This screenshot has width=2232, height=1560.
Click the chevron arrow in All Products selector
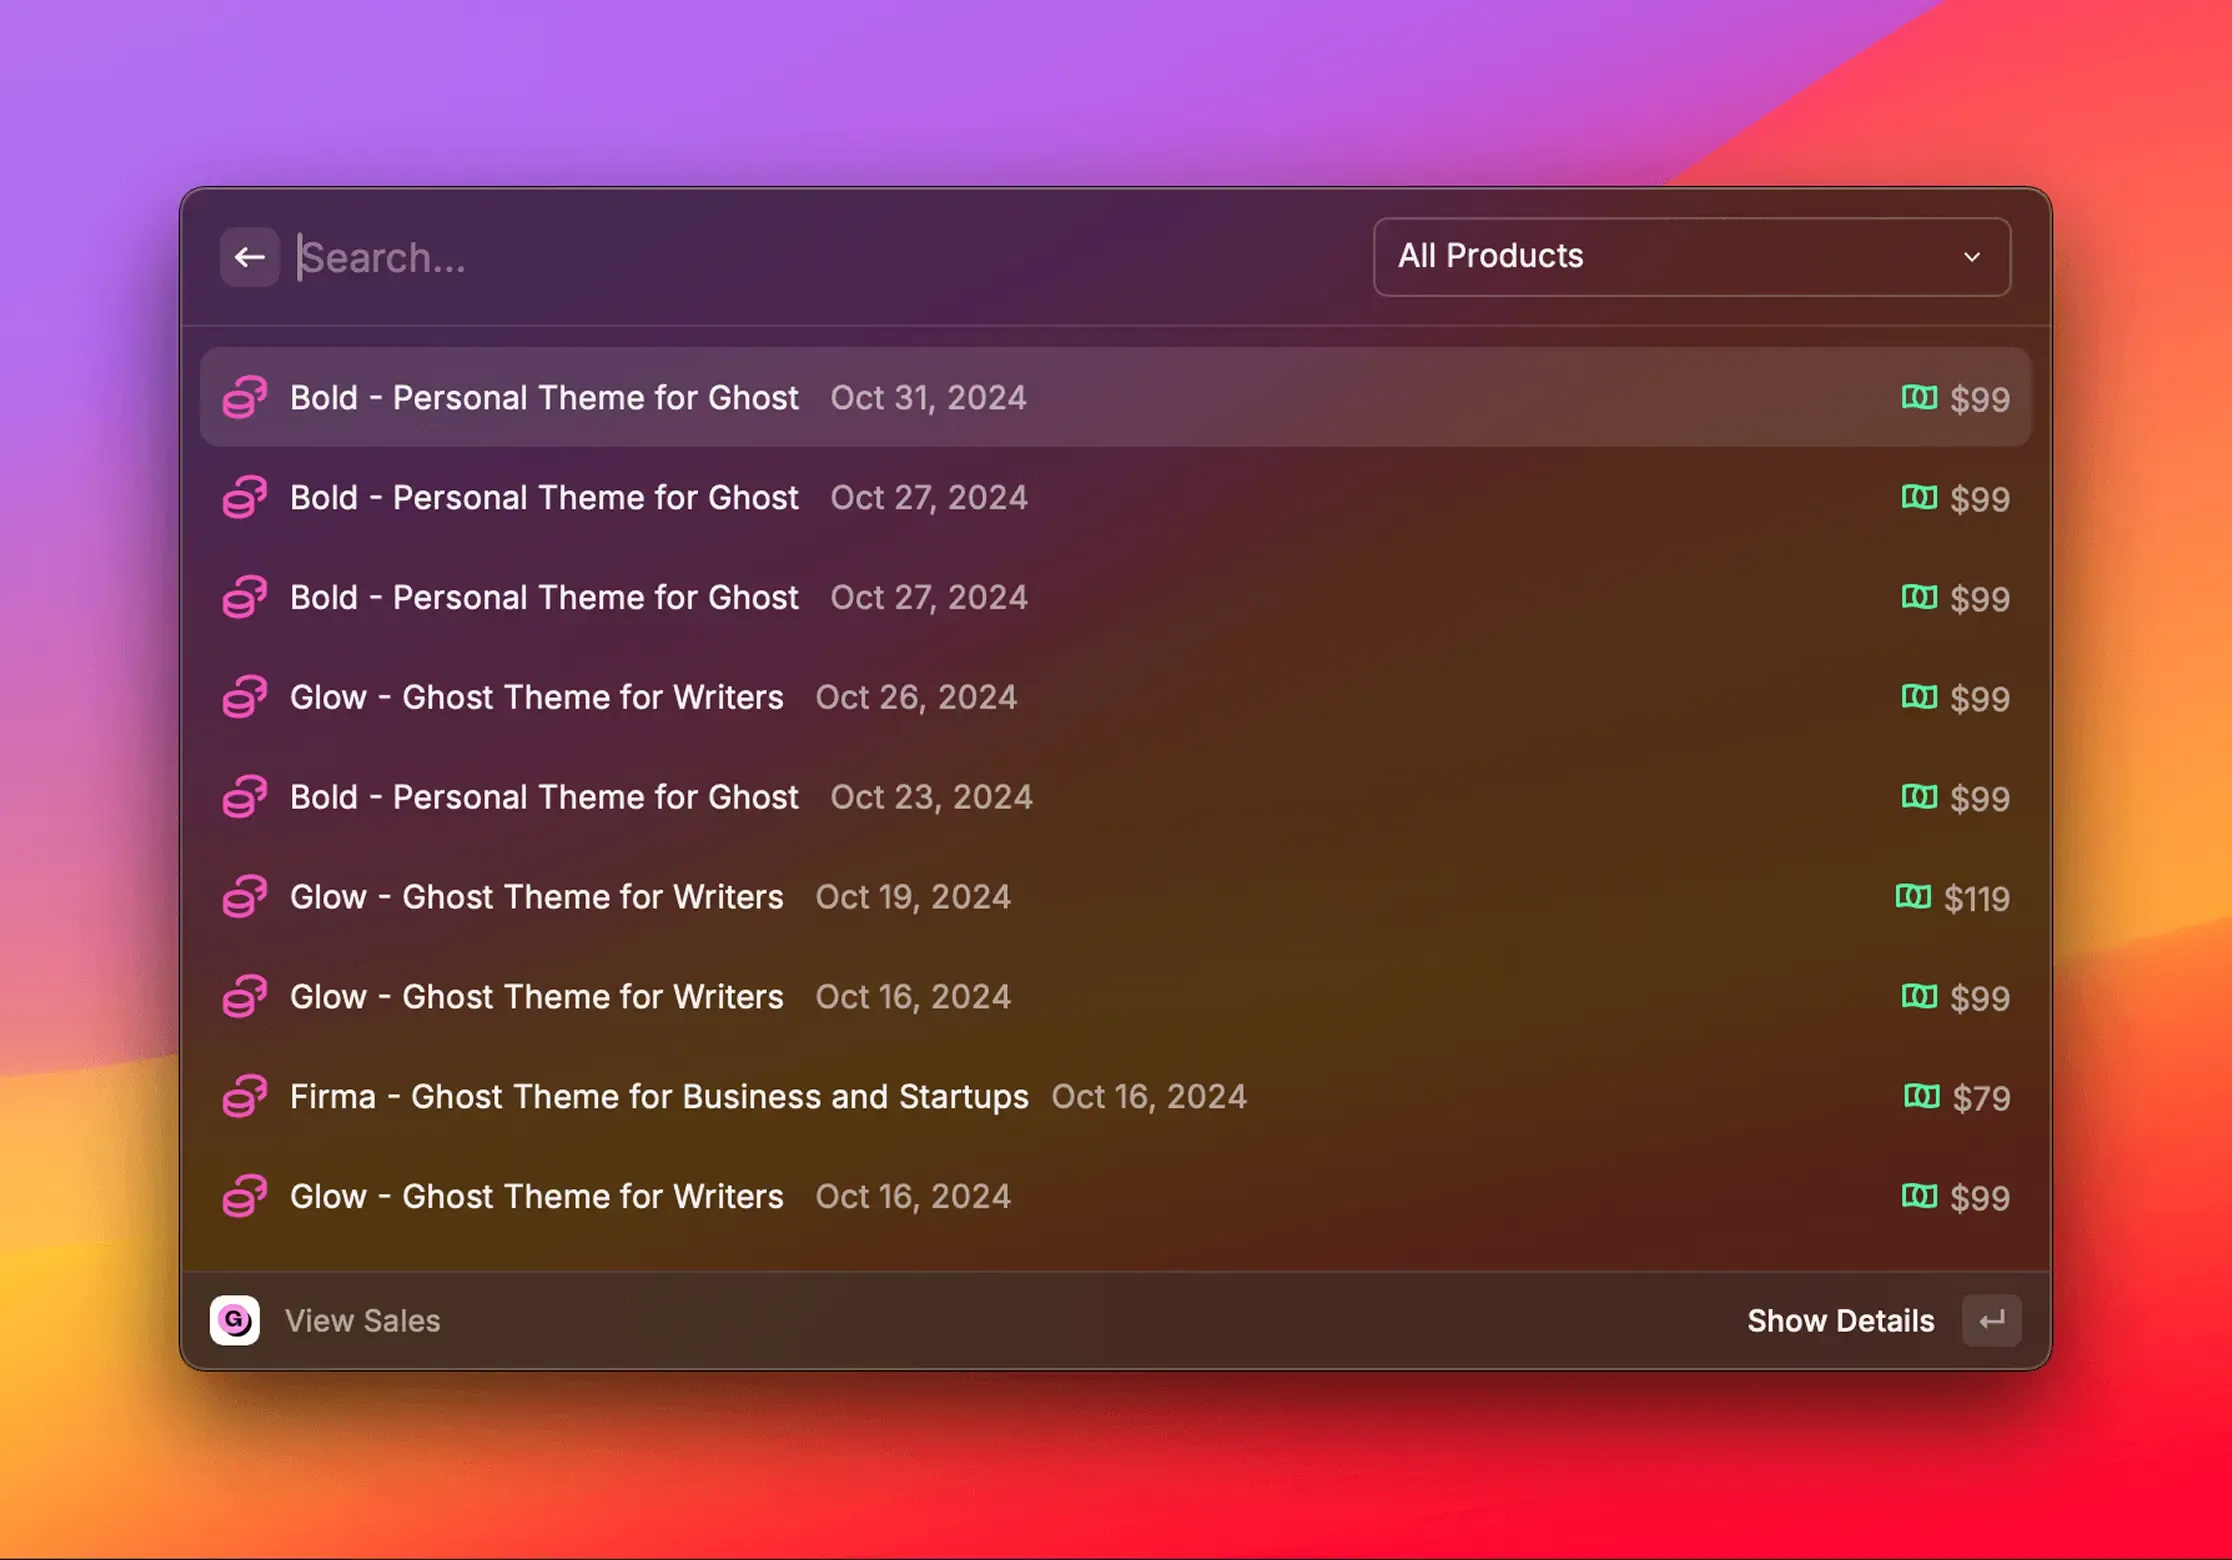click(x=1971, y=257)
